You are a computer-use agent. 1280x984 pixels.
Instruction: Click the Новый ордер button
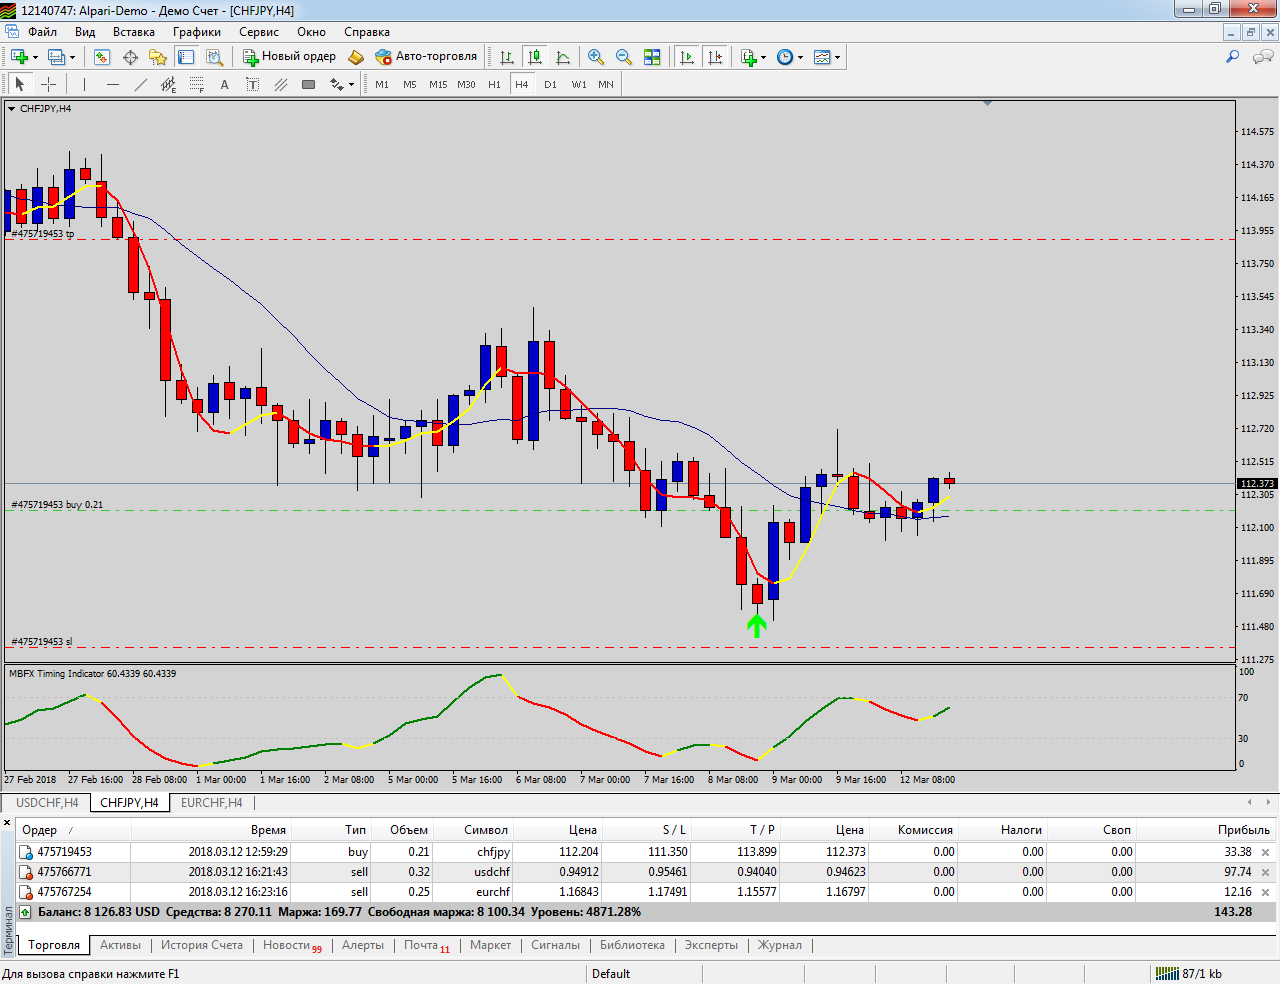[289, 57]
